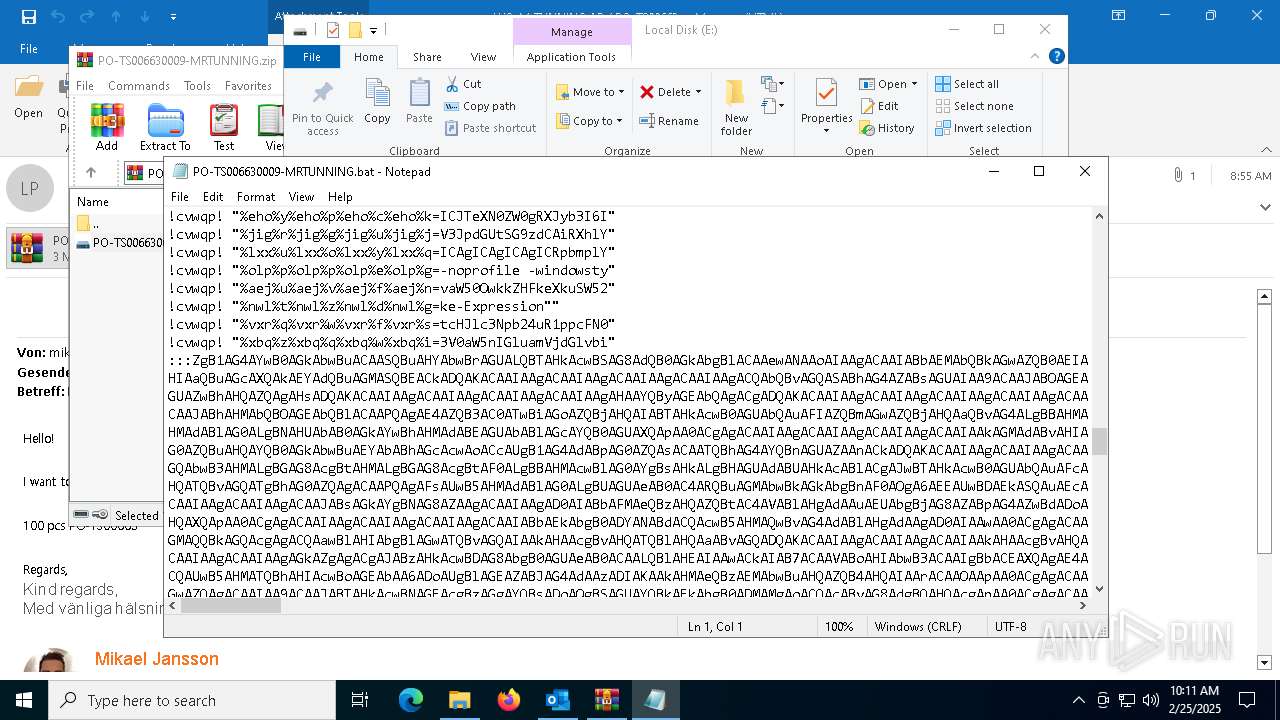The height and width of the screenshot is (720, 1280).
Task: Click Copy path in Explorer ribbon
Action: point(480,106)
